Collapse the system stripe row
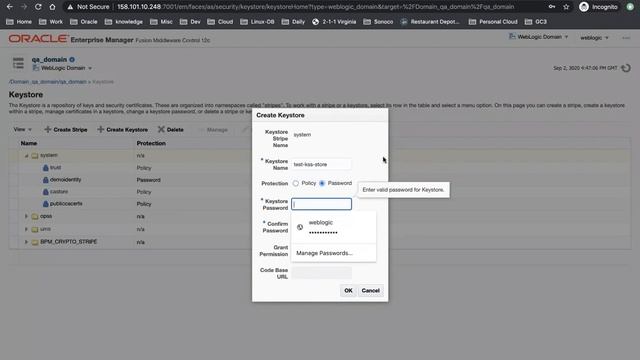This screenshot has height=360, width=640. 27,156
